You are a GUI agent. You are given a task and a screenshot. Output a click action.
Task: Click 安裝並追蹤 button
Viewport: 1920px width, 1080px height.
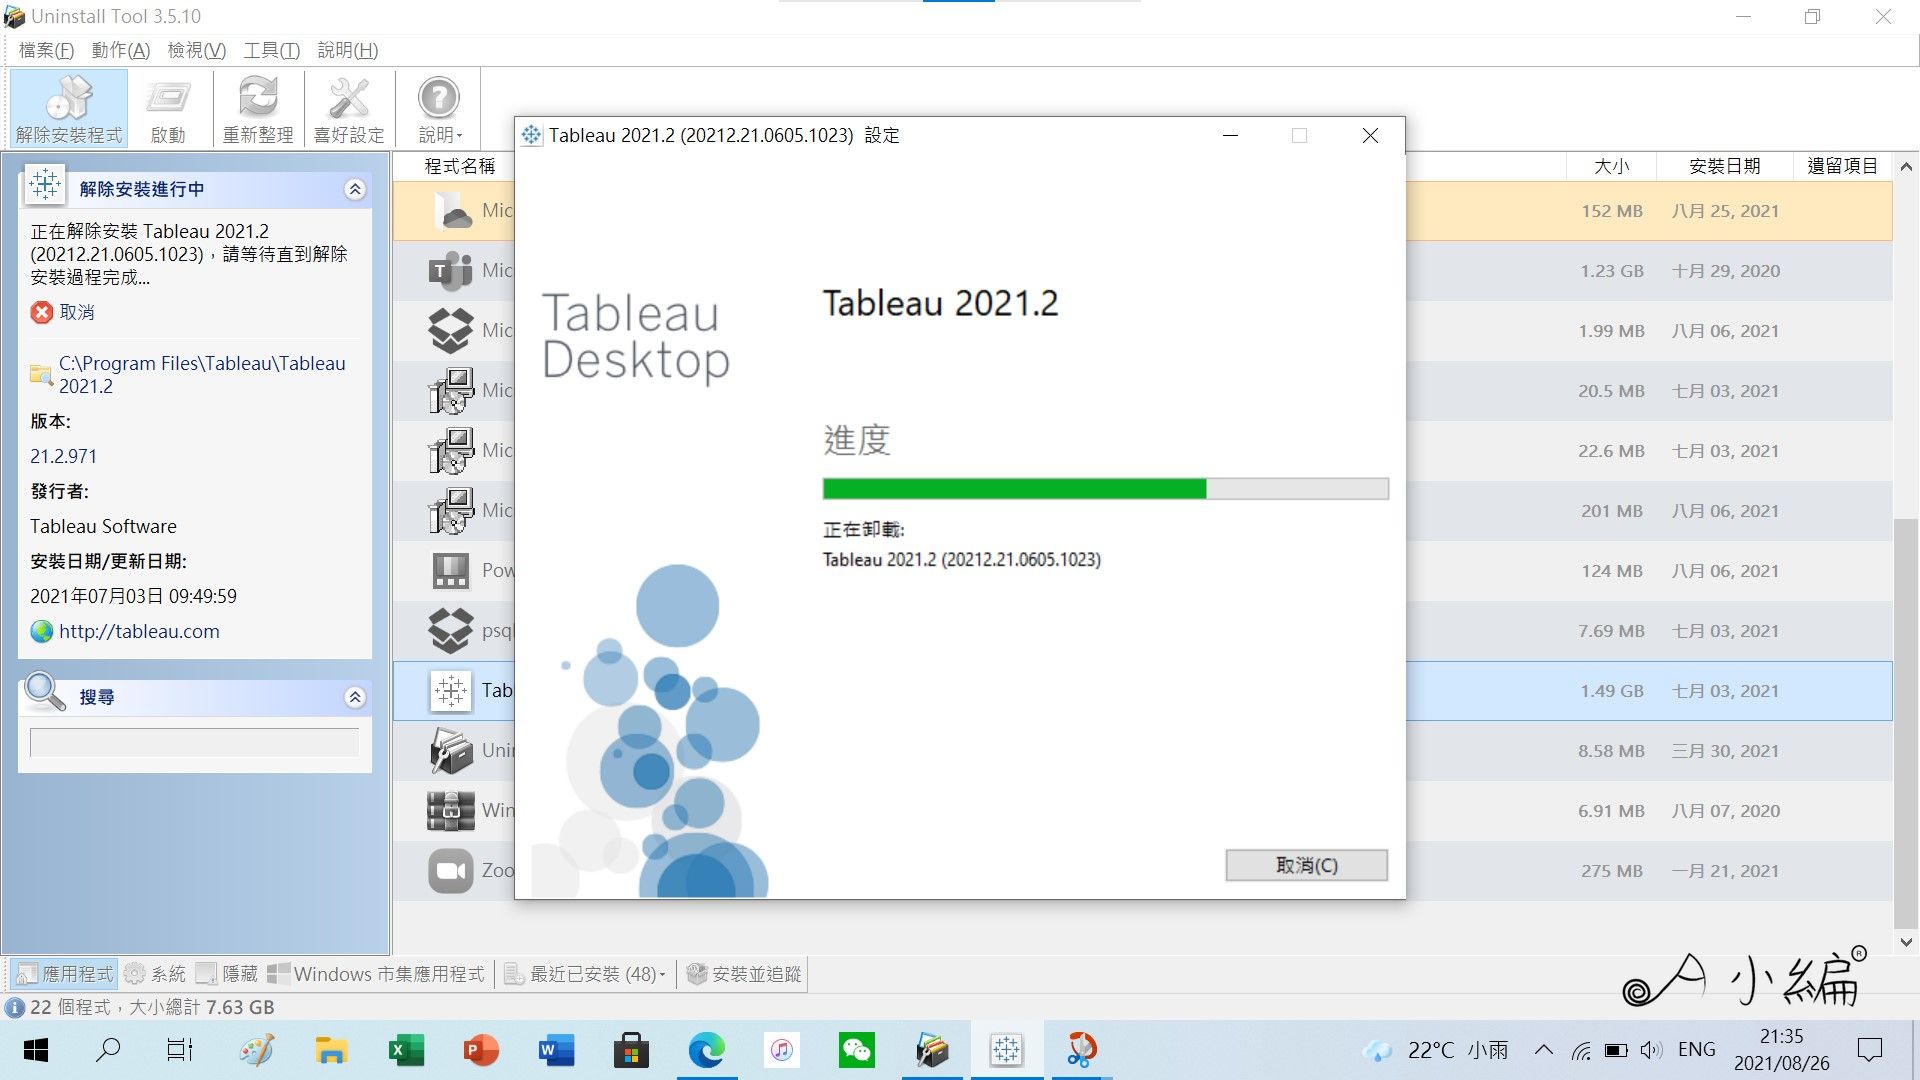click(x=745, y=974)
